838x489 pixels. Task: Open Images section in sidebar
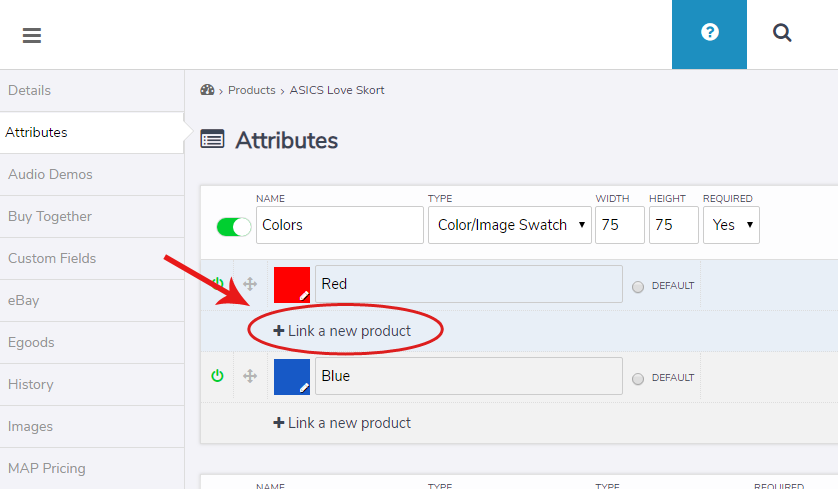point(92,426)
